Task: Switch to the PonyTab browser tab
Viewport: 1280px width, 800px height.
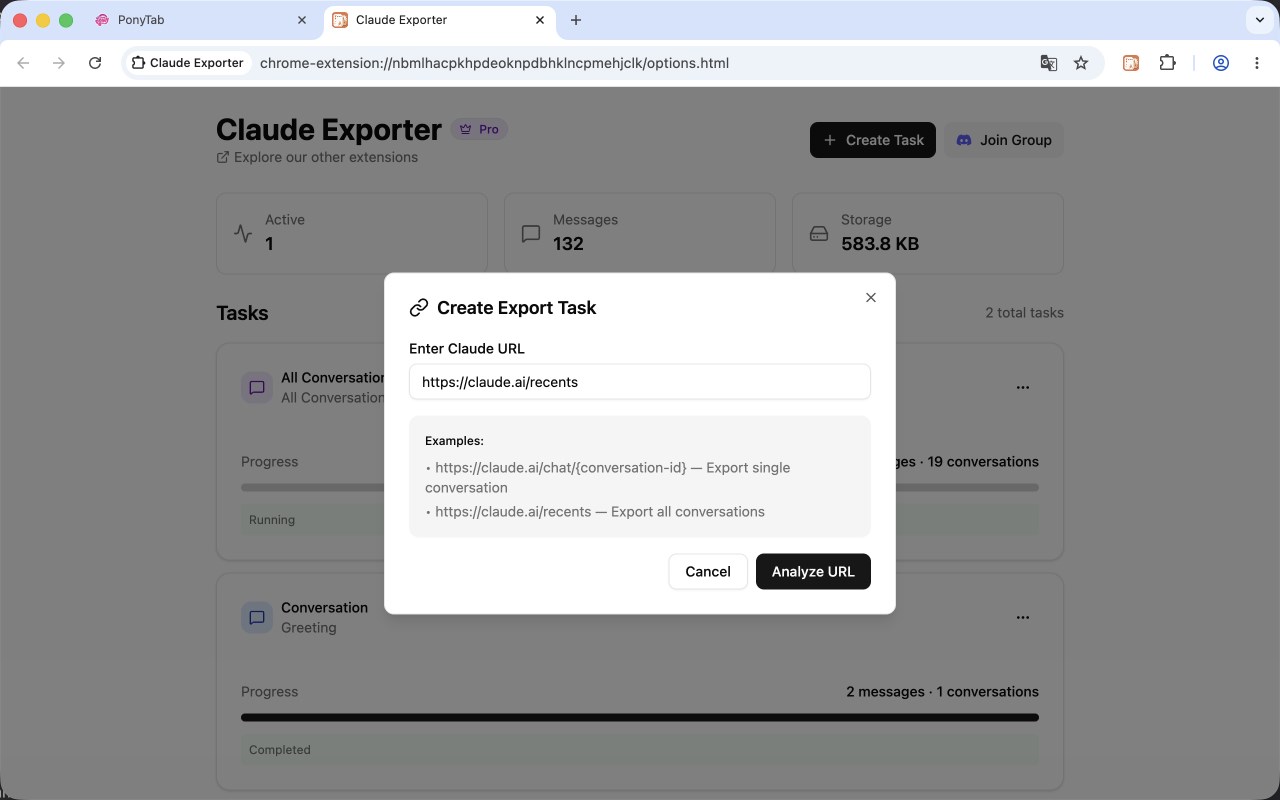Action: (x=200, y=20)
